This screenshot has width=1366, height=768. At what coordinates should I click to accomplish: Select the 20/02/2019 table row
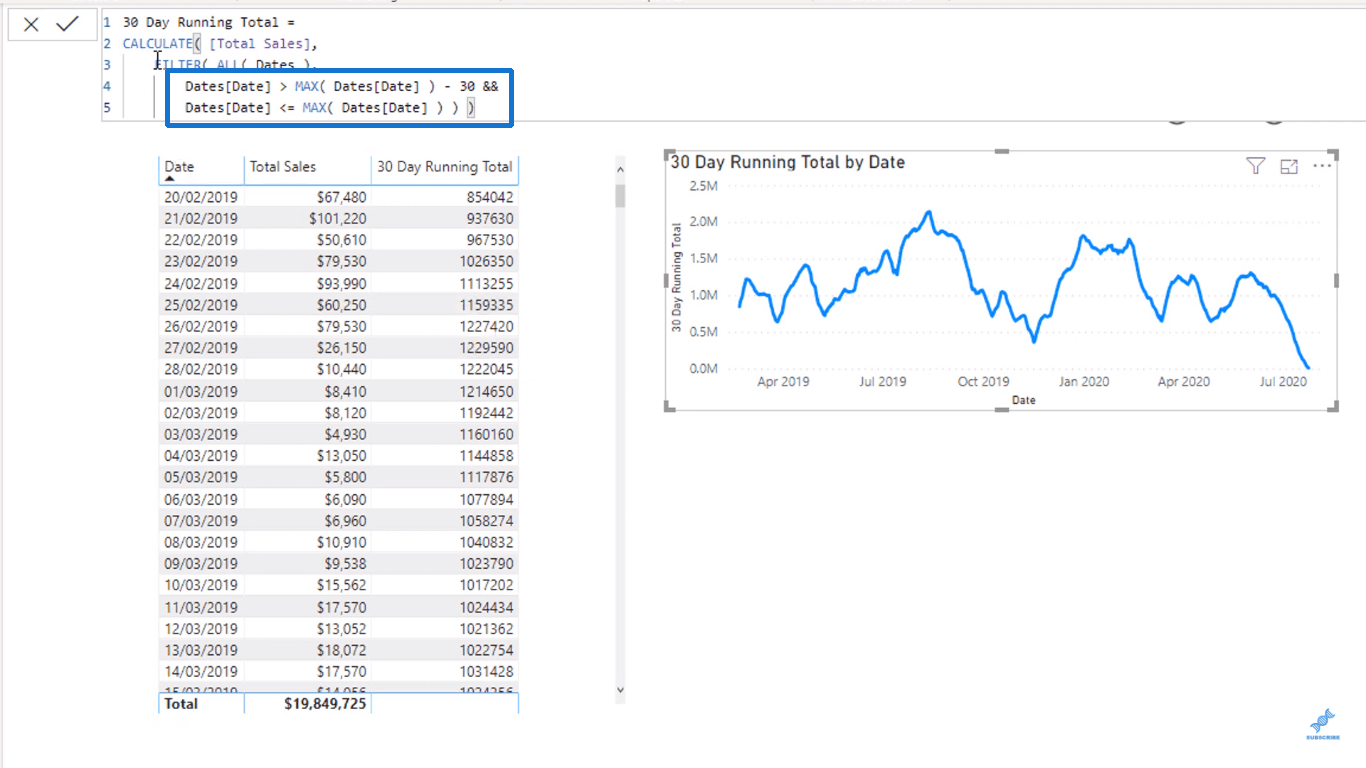[x=338, y=197]
